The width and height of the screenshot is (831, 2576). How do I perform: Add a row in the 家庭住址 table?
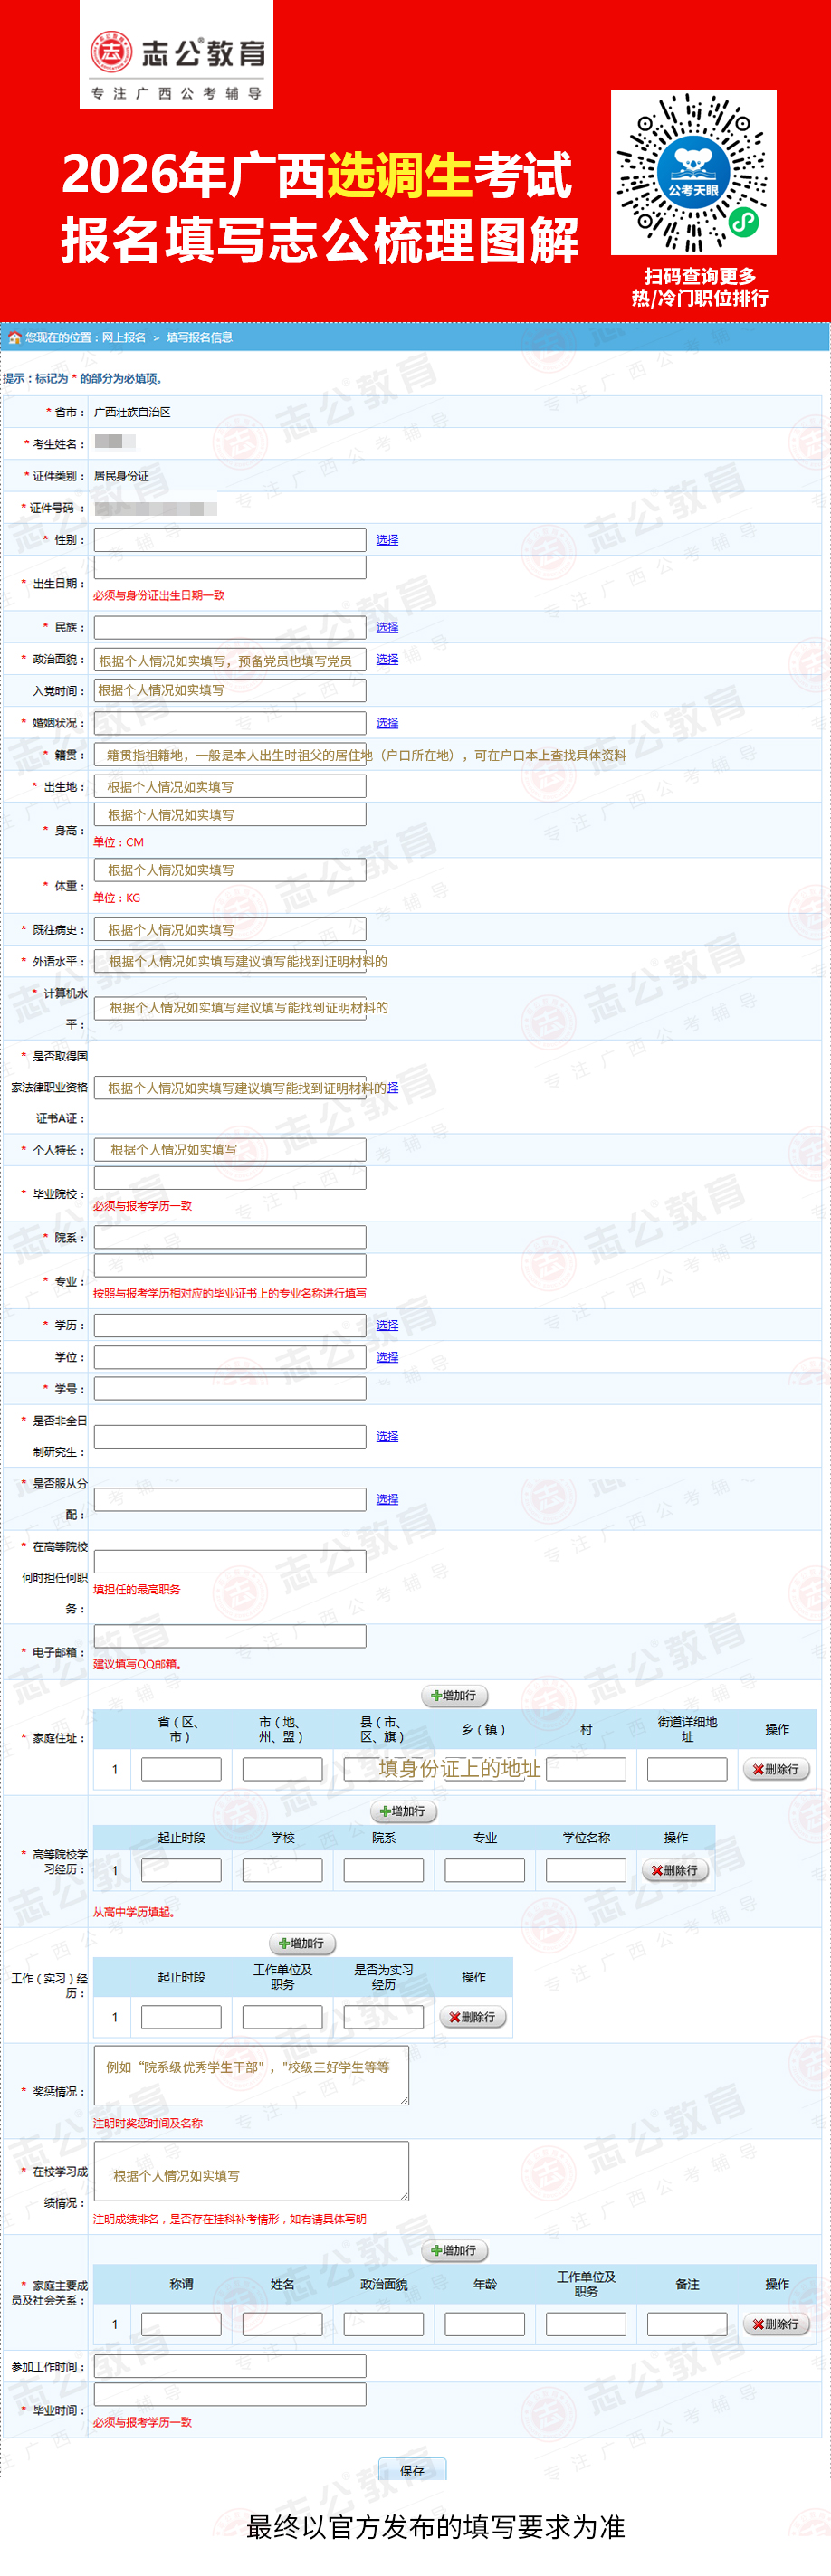point(455,1696)
